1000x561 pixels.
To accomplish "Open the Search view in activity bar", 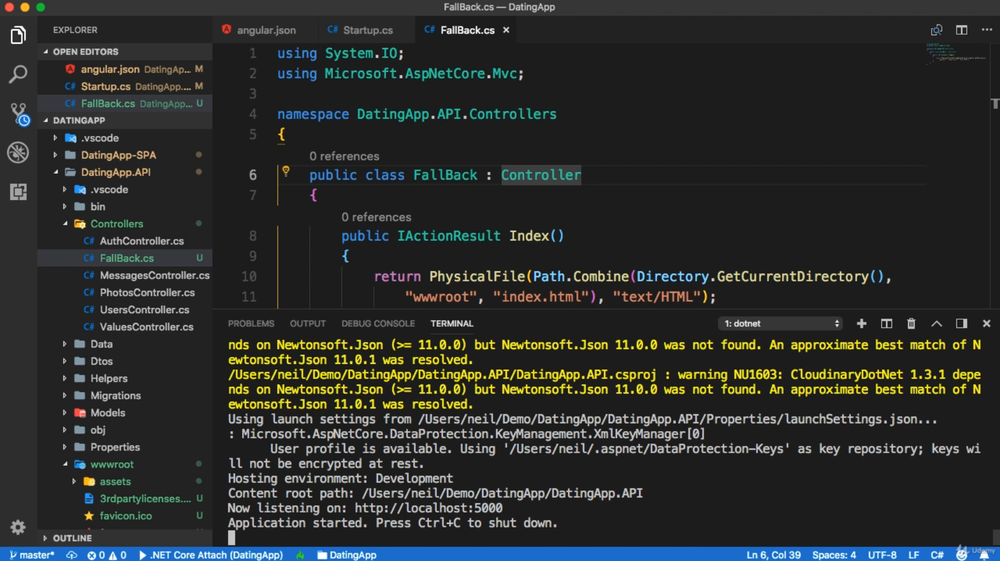I will [18, 74].
